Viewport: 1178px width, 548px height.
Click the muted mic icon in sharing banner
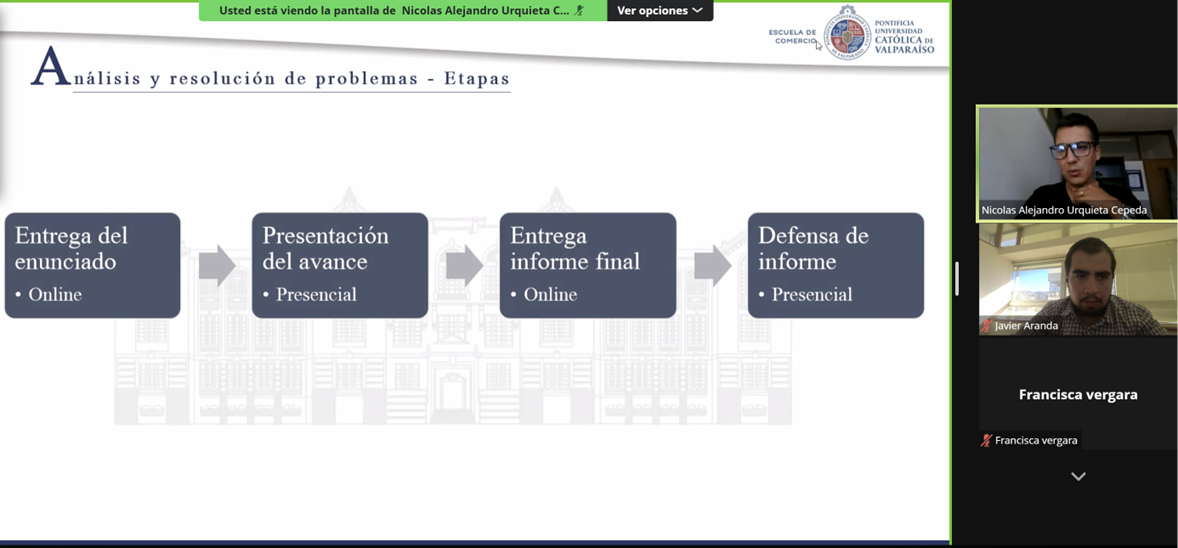point(580,11)
